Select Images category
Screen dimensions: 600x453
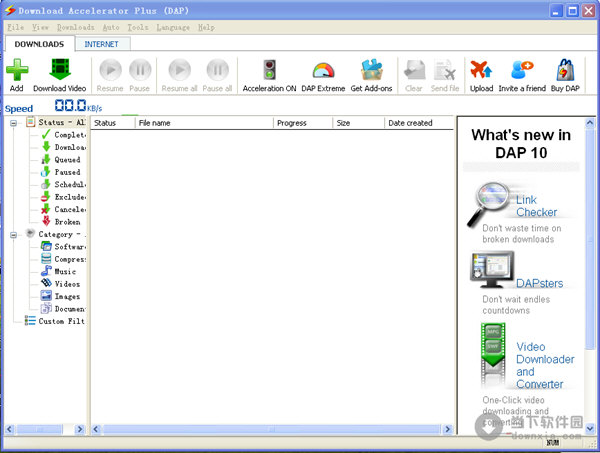coord(60,296)
